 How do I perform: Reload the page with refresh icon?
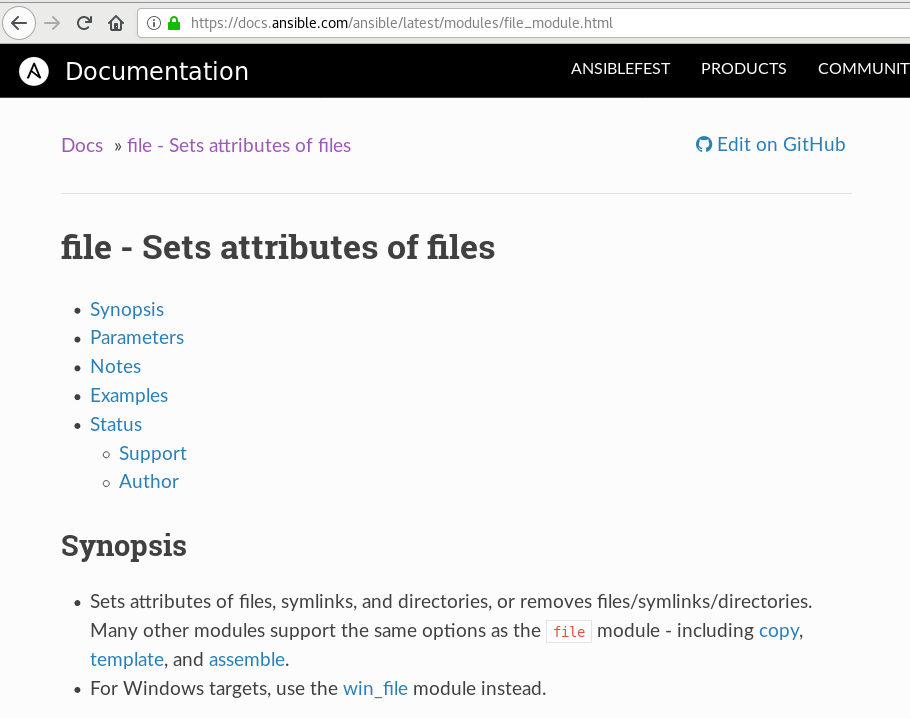tap(84, 22)
